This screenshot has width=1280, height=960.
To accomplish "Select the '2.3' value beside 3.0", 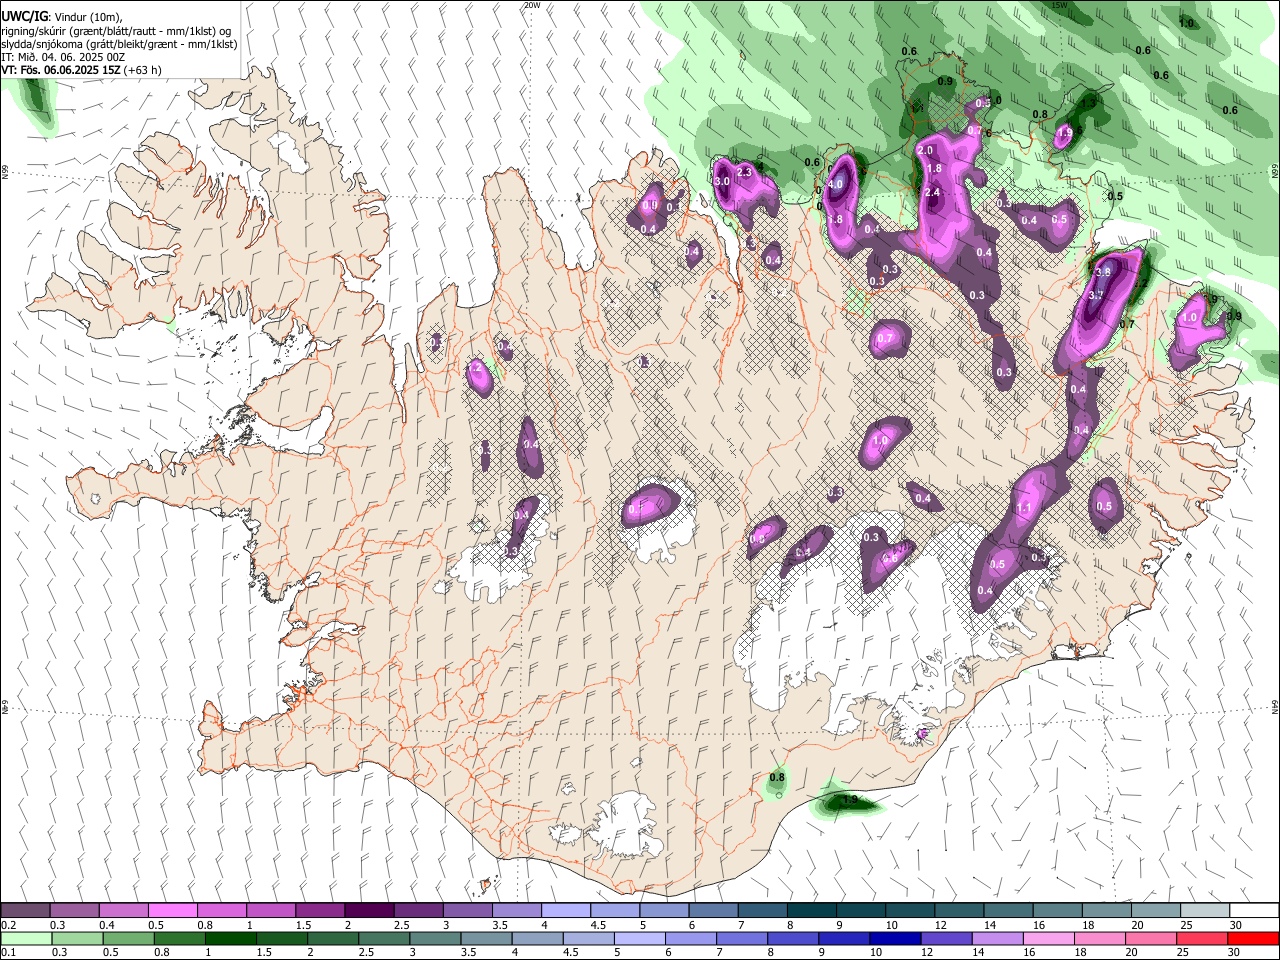I will click(x=744, y=172).
